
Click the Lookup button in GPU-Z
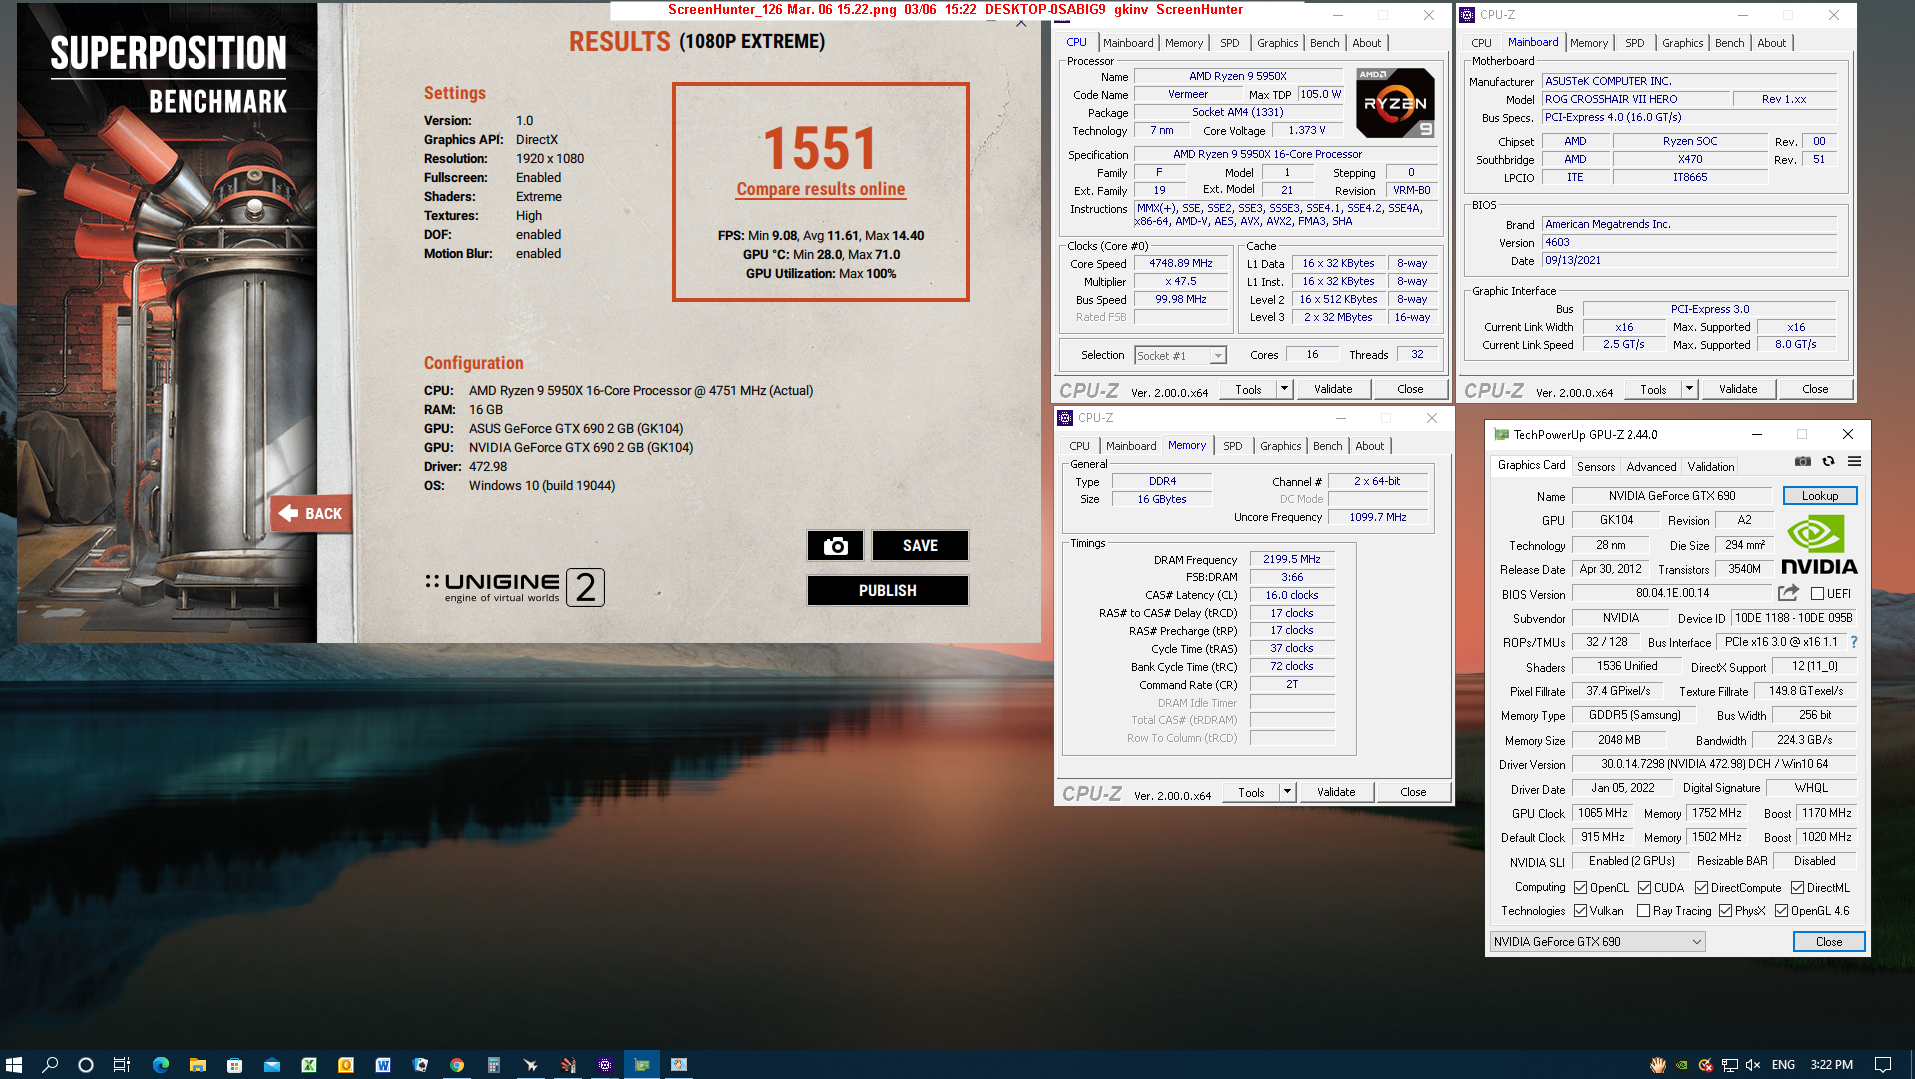[x=1819, y=496]
